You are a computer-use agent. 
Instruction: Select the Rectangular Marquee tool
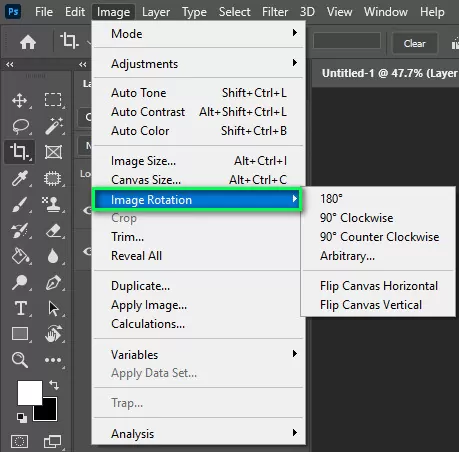click(x=53, y=100)
